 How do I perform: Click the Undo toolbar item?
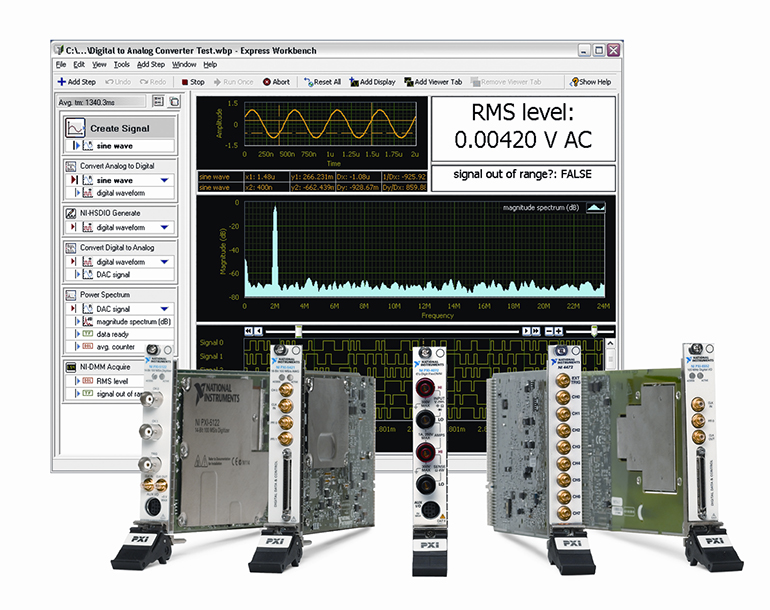[x=118, y=82]
